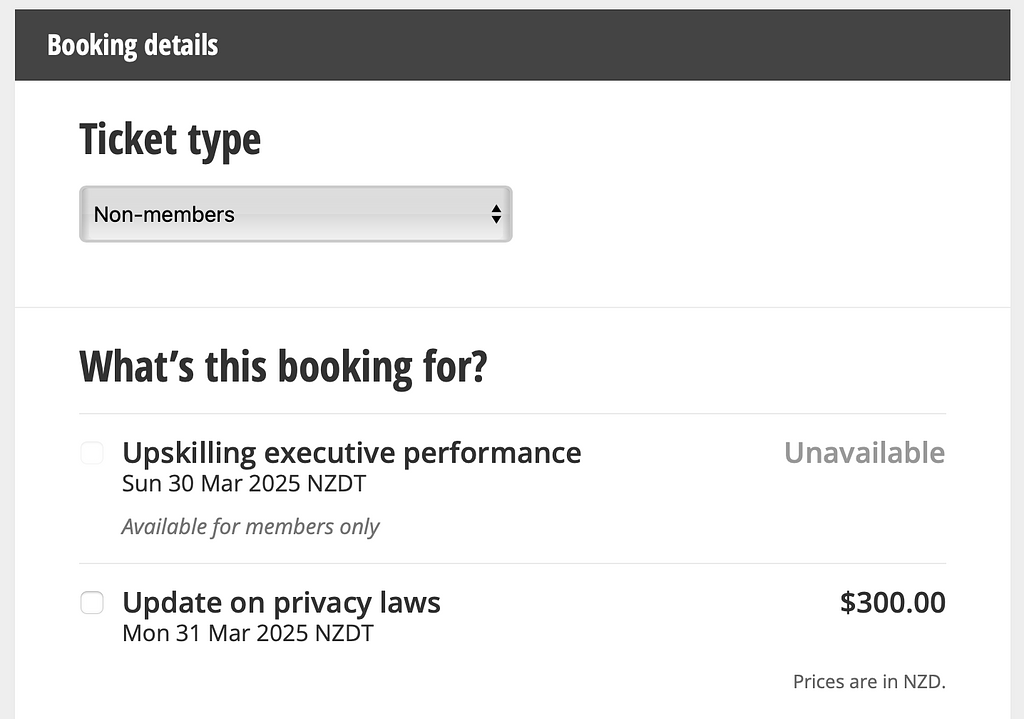1024x719 pixels.
Task: Click the Booking details title text
Action: pos(133,45)
